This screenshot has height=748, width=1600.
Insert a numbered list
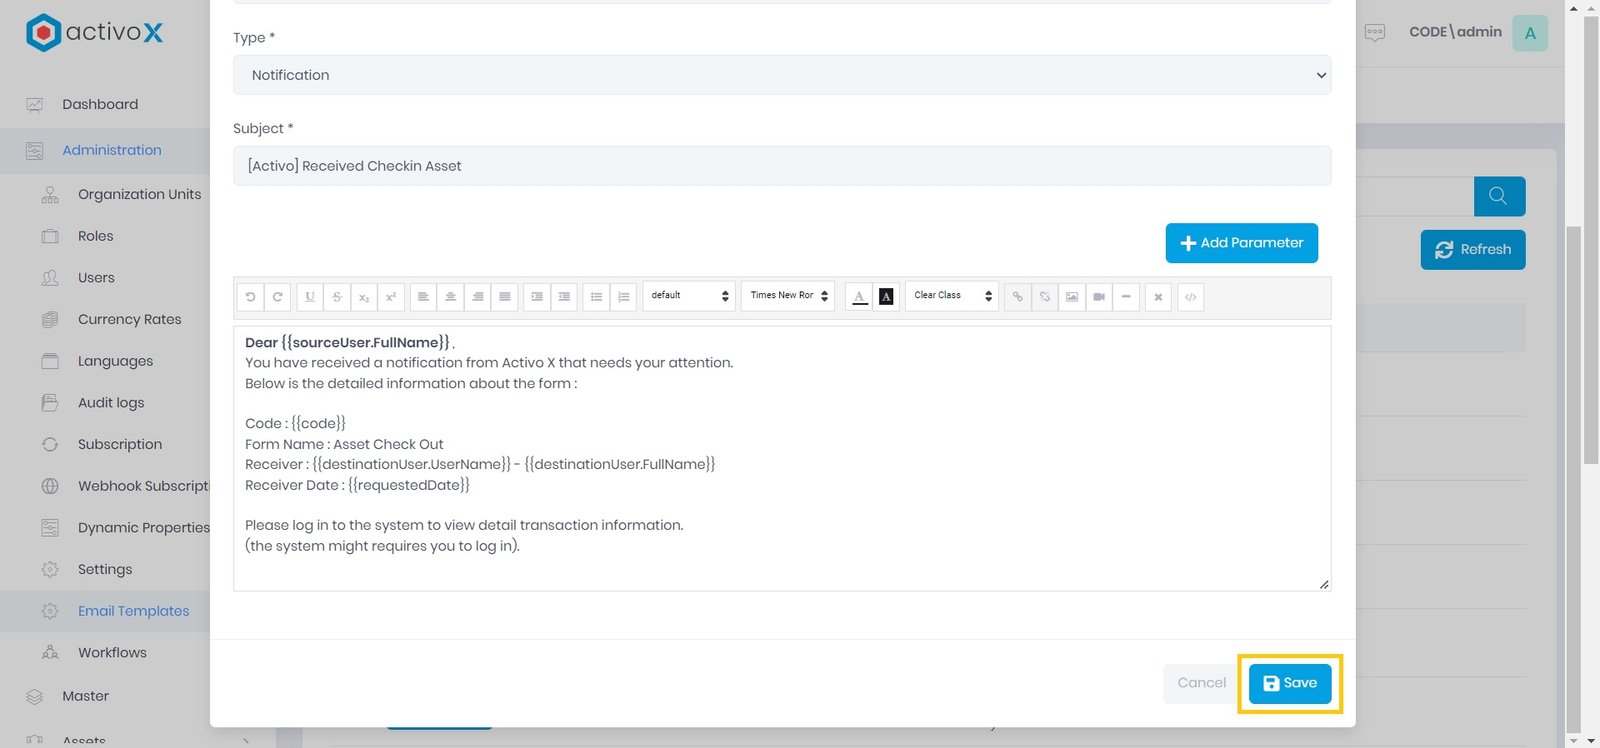click(x=623, y=297)
